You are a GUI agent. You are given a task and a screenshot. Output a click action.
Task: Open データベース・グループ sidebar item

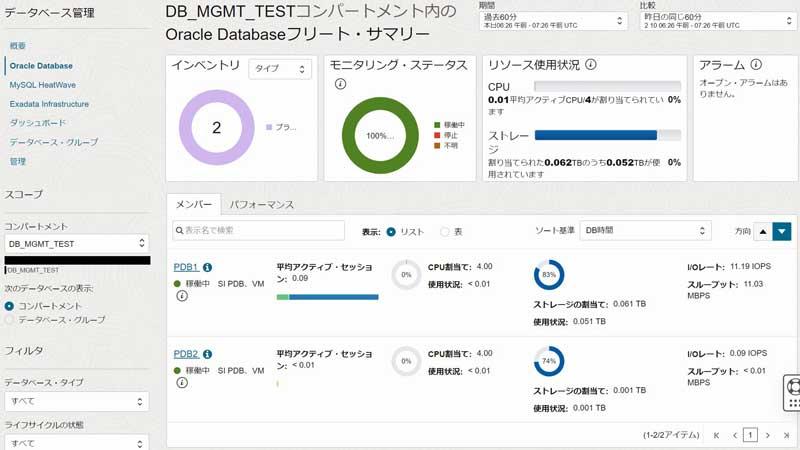click(54, 142)
